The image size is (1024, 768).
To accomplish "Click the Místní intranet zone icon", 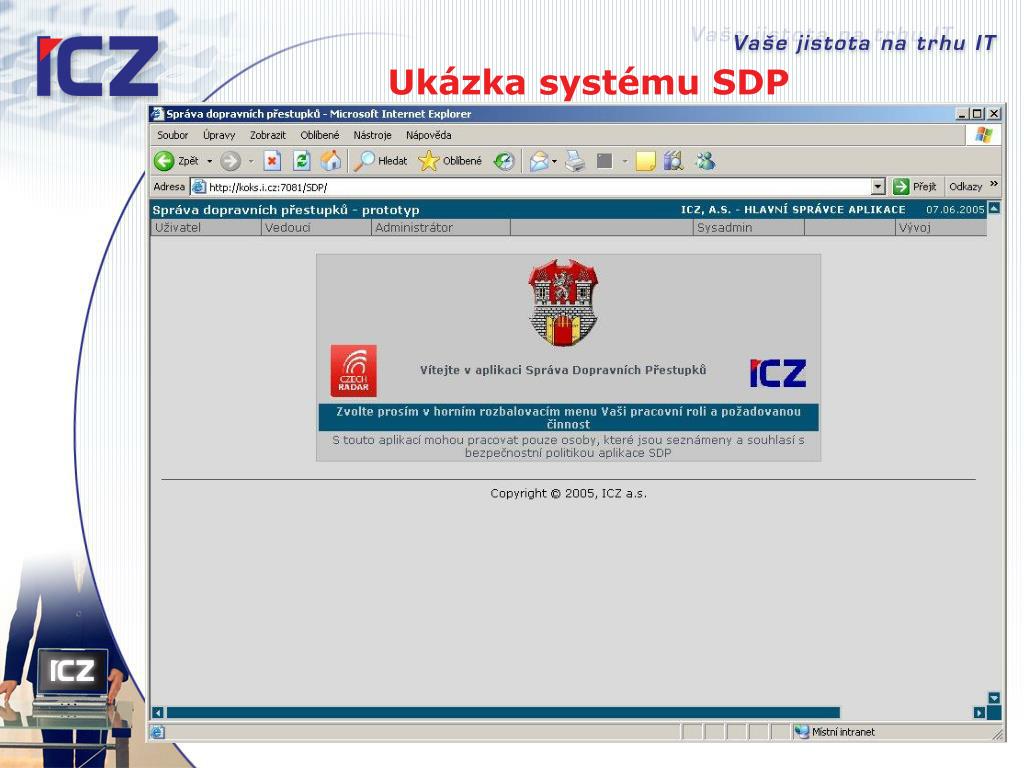I will click(802, 732).
